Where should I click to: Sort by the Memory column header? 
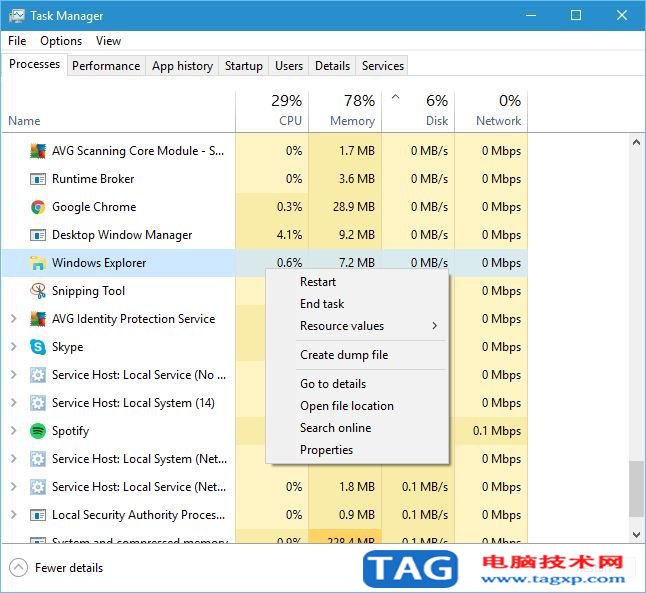pyautogui.click(x=345, y=110)
